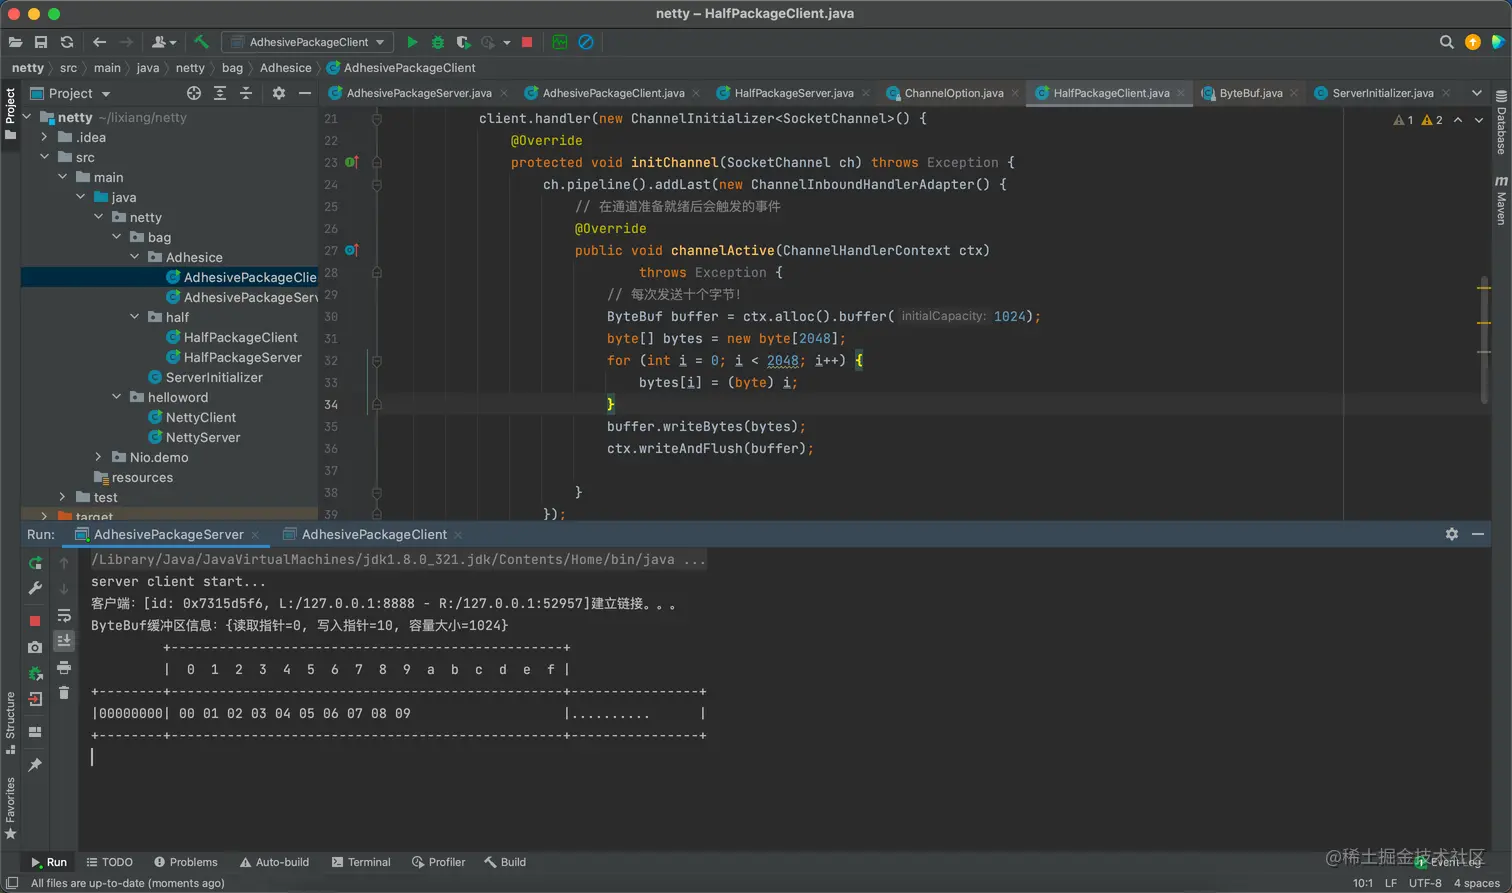This screenshot has height=893, width=1512.
Task: Toggle soft-wrap in the Run console
Action: [x=64, y=615]
